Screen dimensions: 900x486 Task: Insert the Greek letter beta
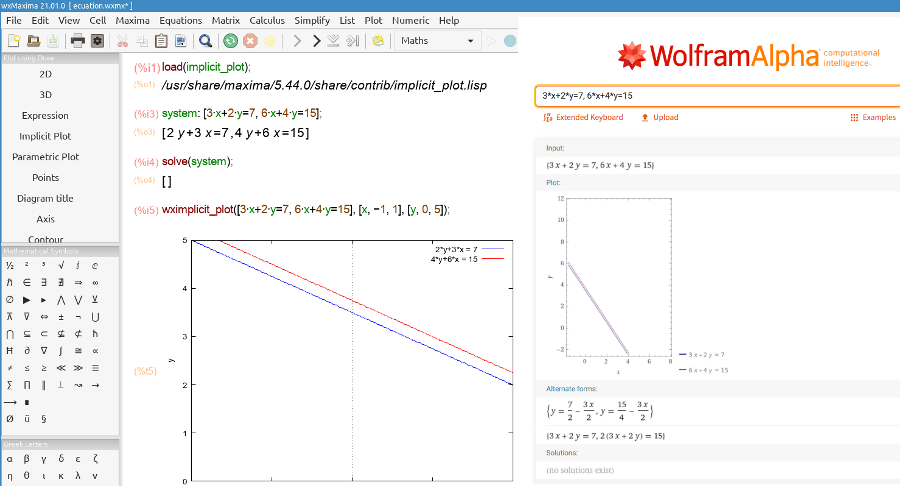coord(27,459)
